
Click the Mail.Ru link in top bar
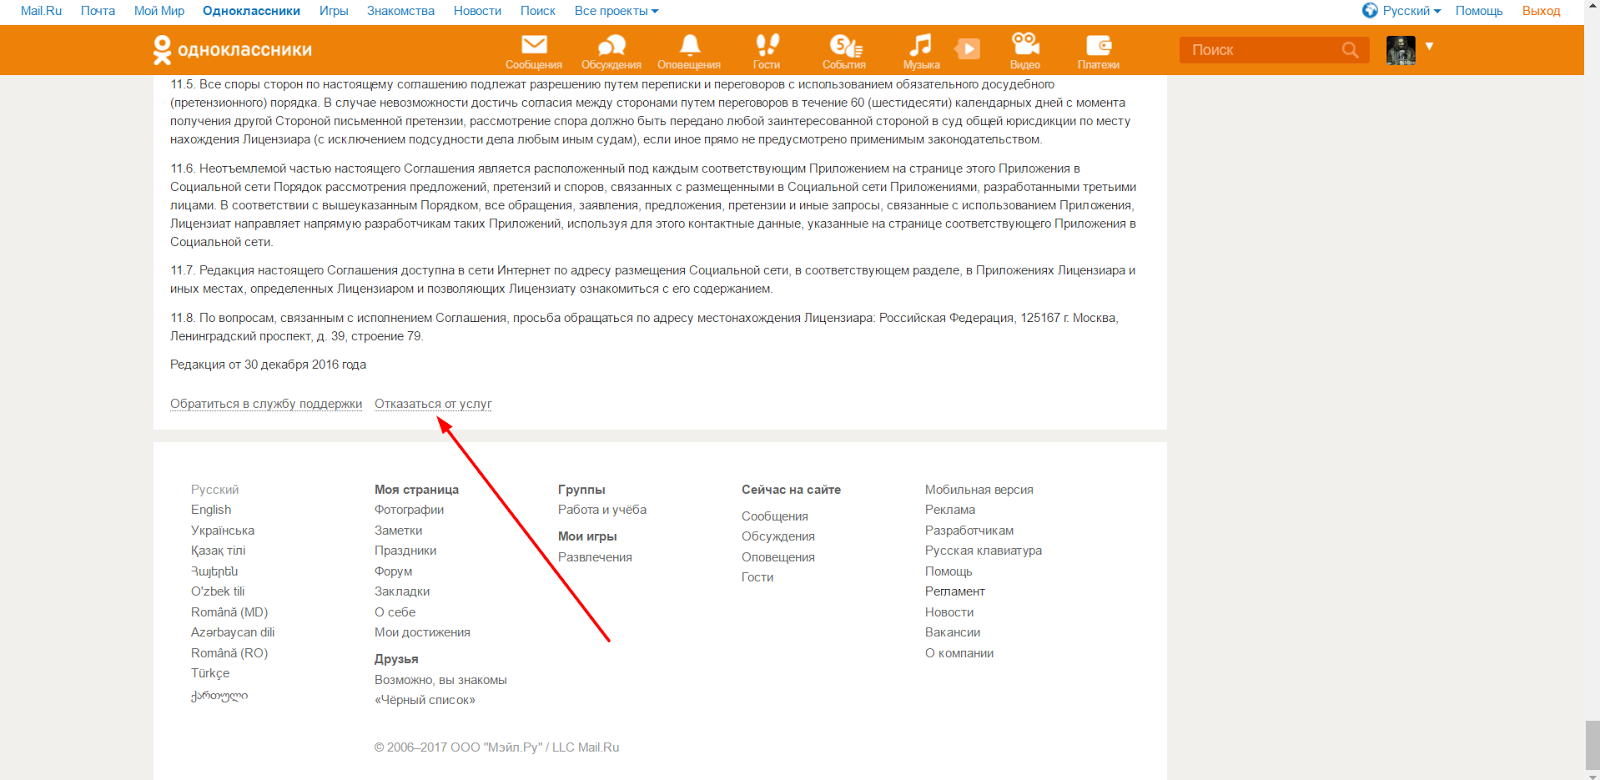point(41,11)
